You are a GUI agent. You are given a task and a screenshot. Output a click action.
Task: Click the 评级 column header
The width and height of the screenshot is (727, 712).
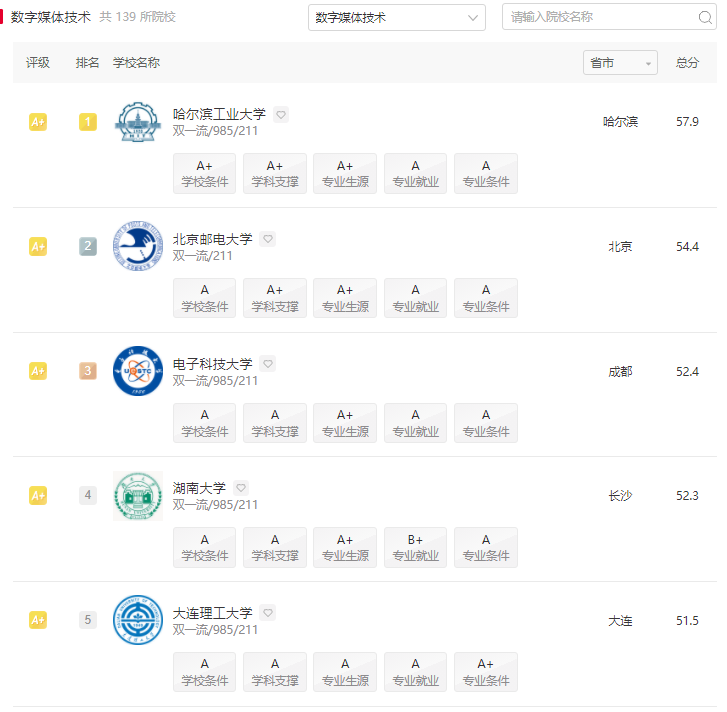click(38, 63)
